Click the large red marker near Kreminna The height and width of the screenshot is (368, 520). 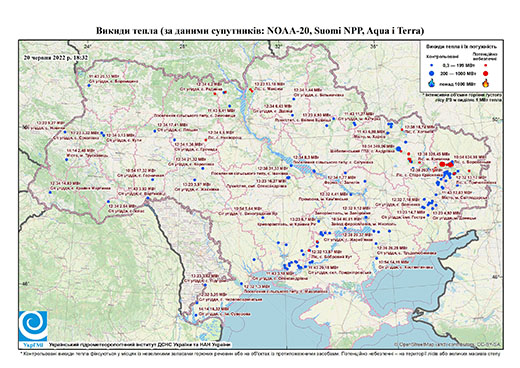pos(442,164)
